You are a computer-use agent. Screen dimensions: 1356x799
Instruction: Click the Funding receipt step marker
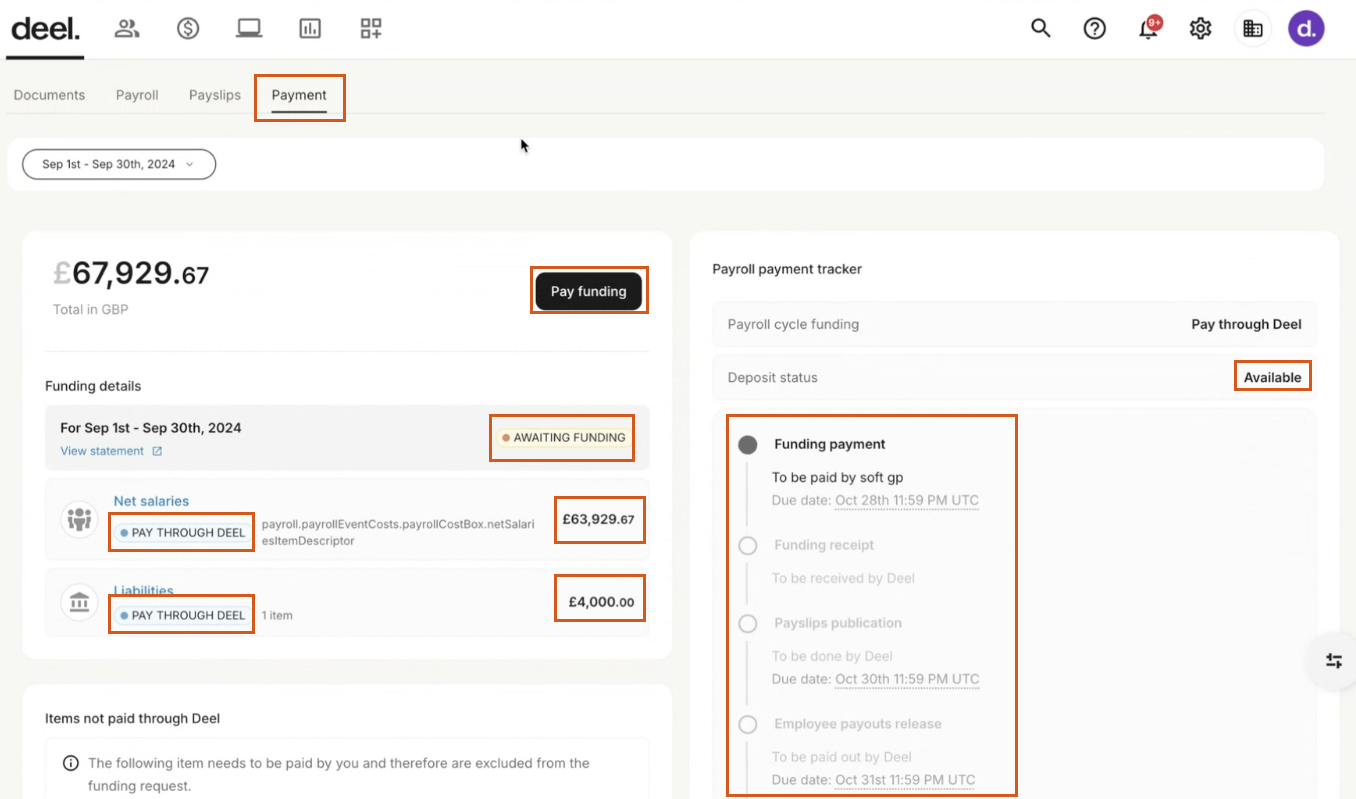click(748, 546)
